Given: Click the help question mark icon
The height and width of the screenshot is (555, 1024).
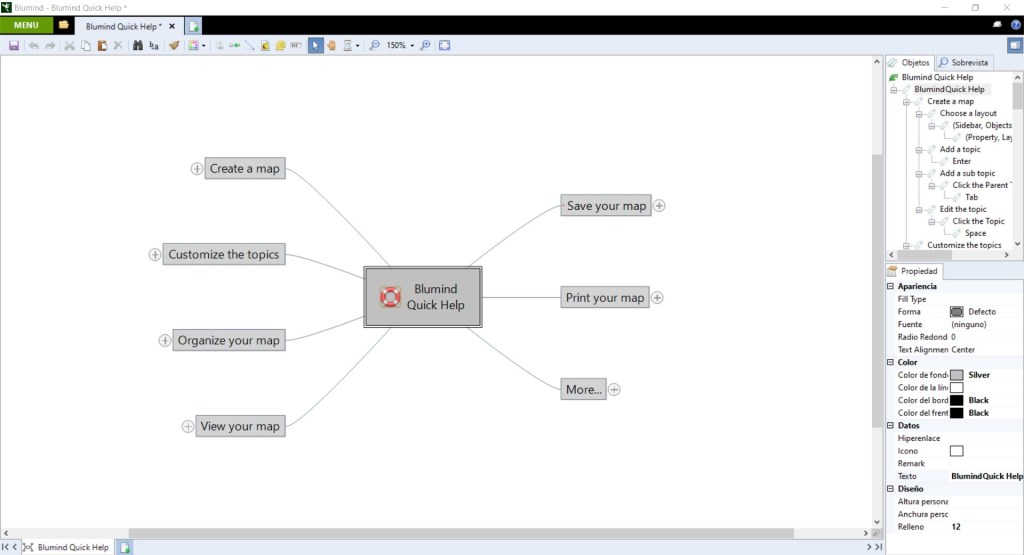Looking at the screenshot, I should (1015, 24).
